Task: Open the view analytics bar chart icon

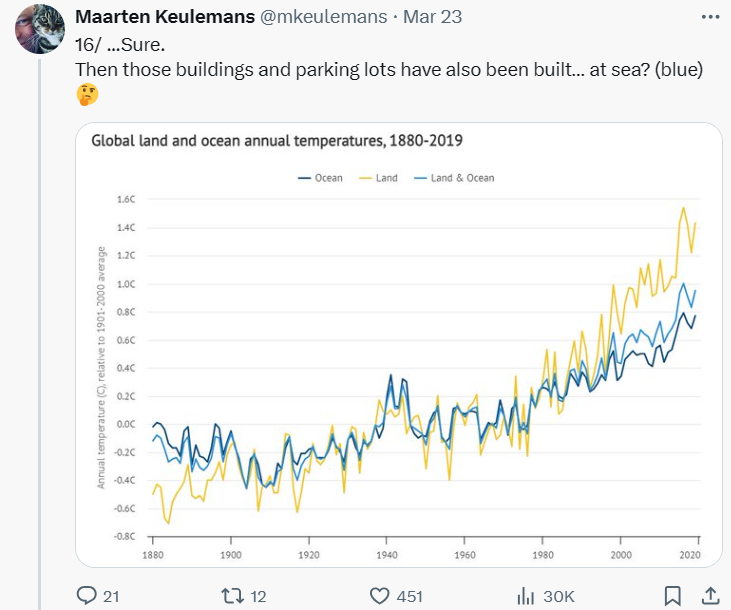Action: (524, 596)
